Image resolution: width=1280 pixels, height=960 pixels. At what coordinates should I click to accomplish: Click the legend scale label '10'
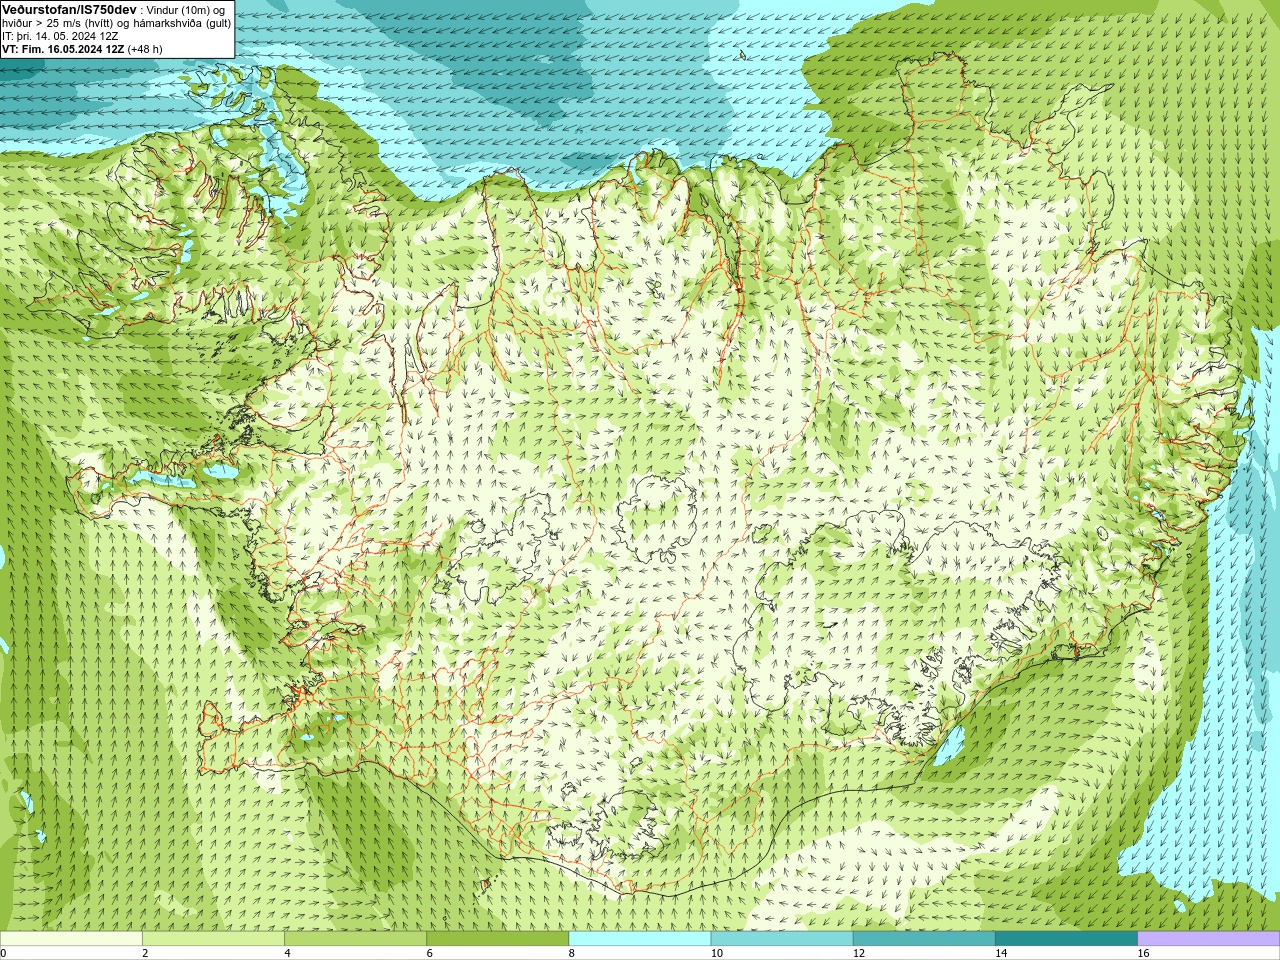(717, 953)
